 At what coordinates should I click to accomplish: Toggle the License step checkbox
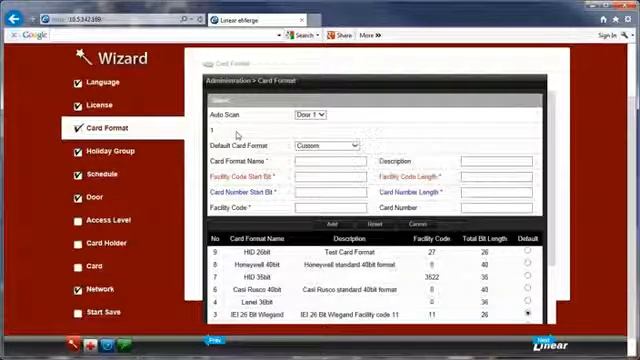coord(78,106)
